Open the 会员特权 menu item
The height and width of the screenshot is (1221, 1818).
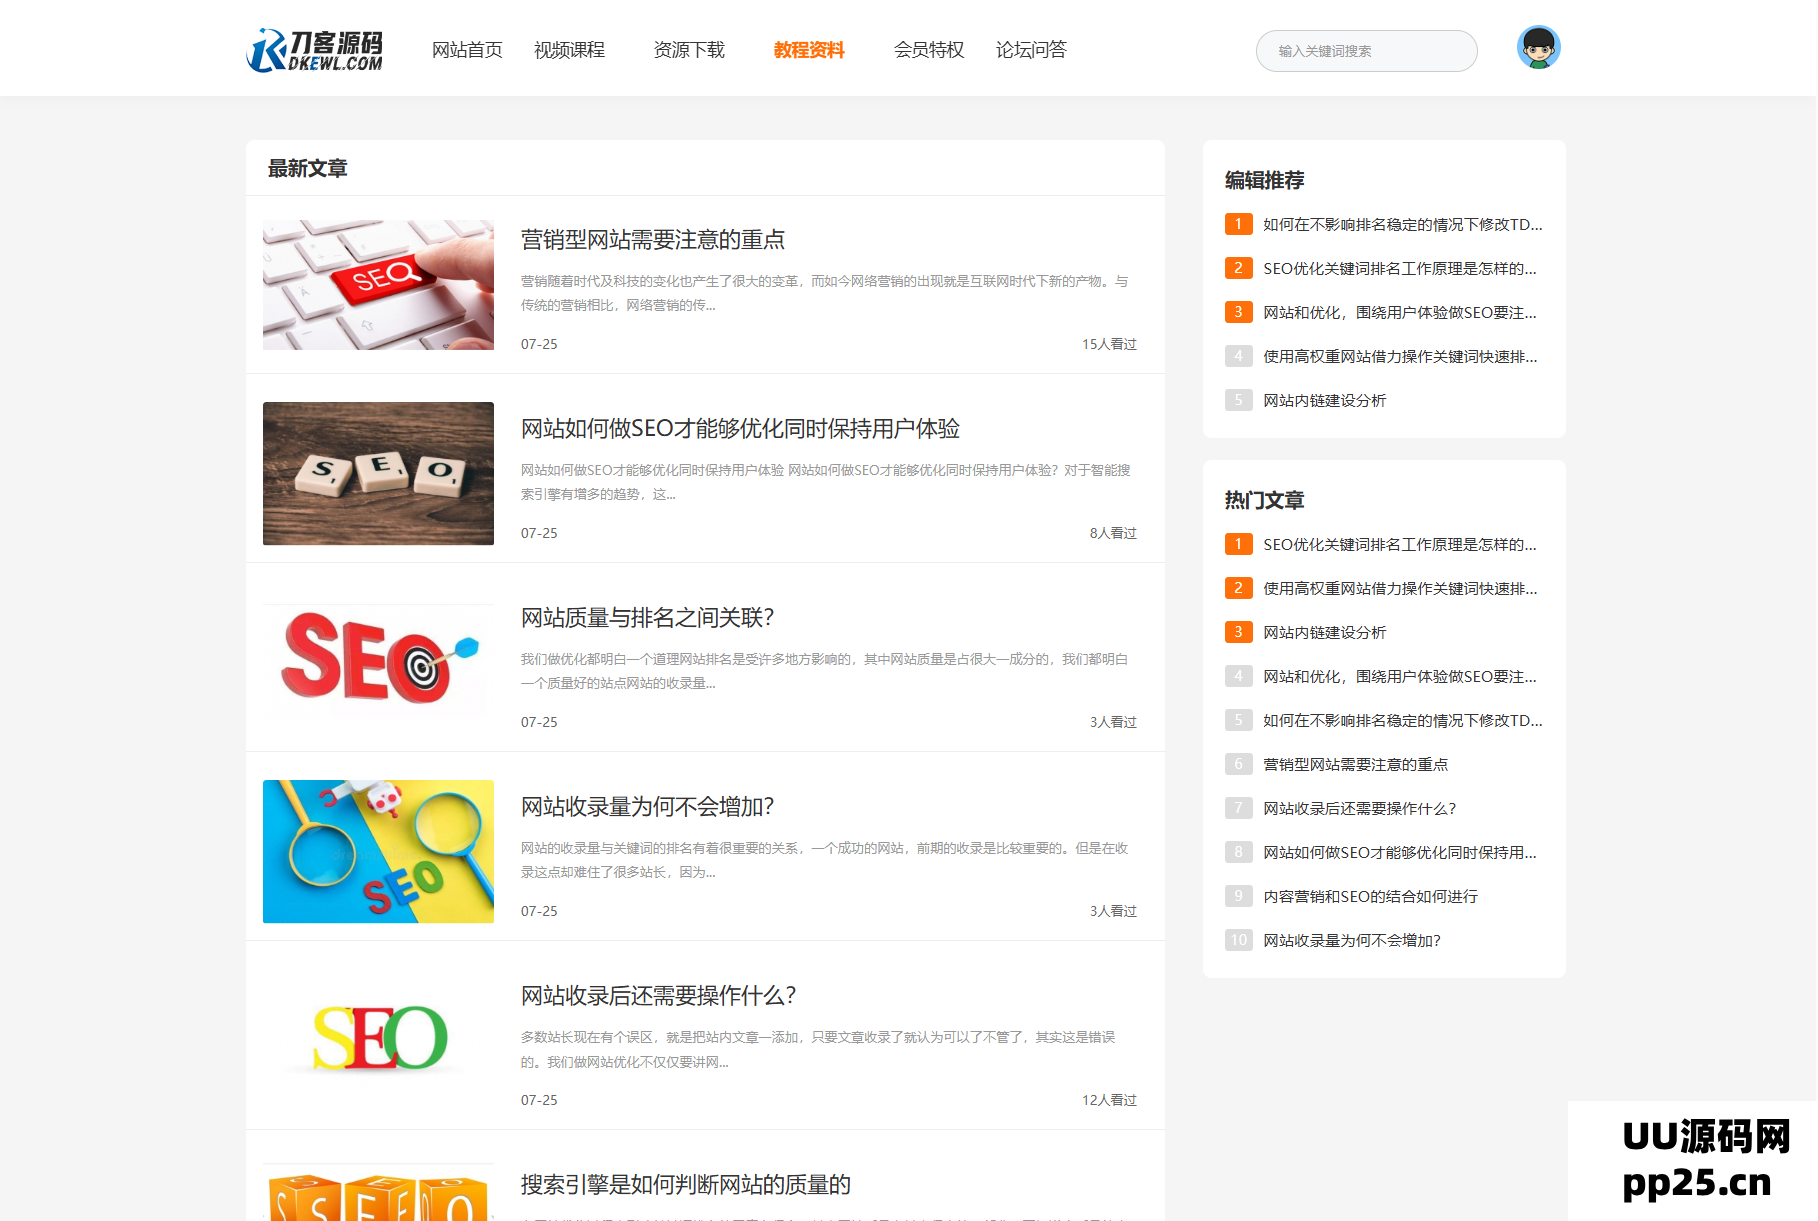(x=929, y=50)
